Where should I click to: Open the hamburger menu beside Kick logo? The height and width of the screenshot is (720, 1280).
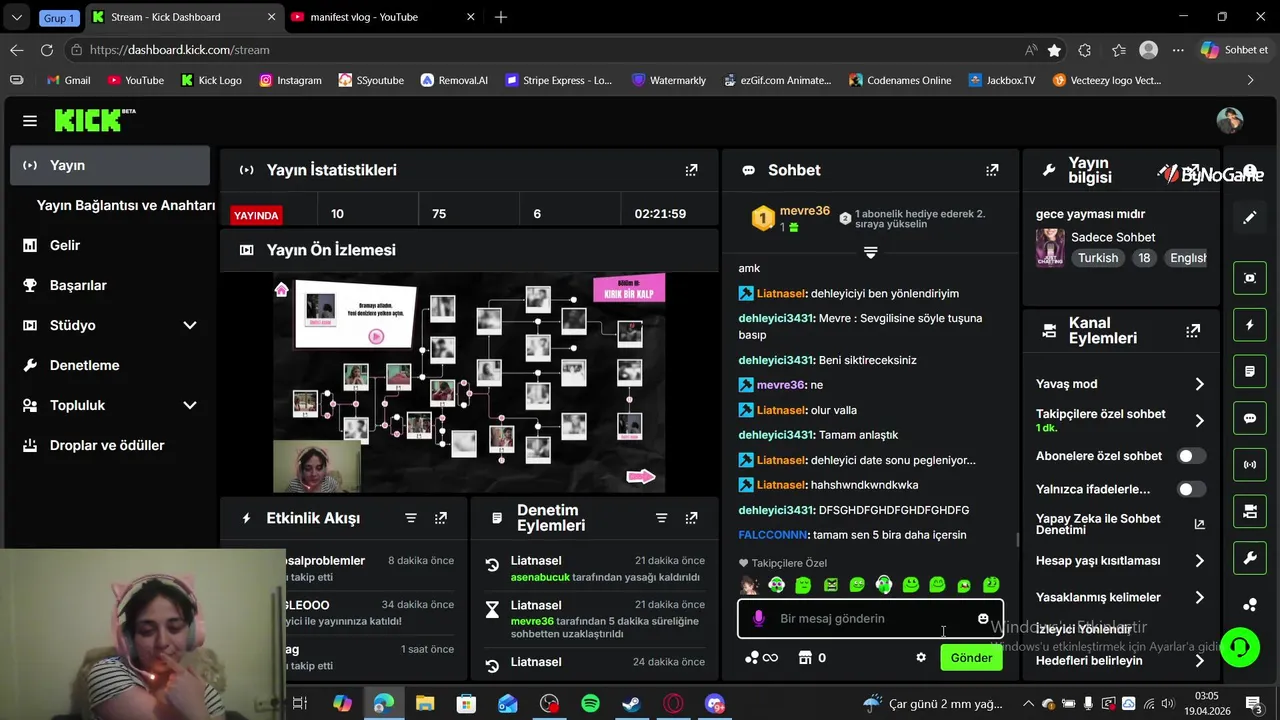tap(30, 121)
